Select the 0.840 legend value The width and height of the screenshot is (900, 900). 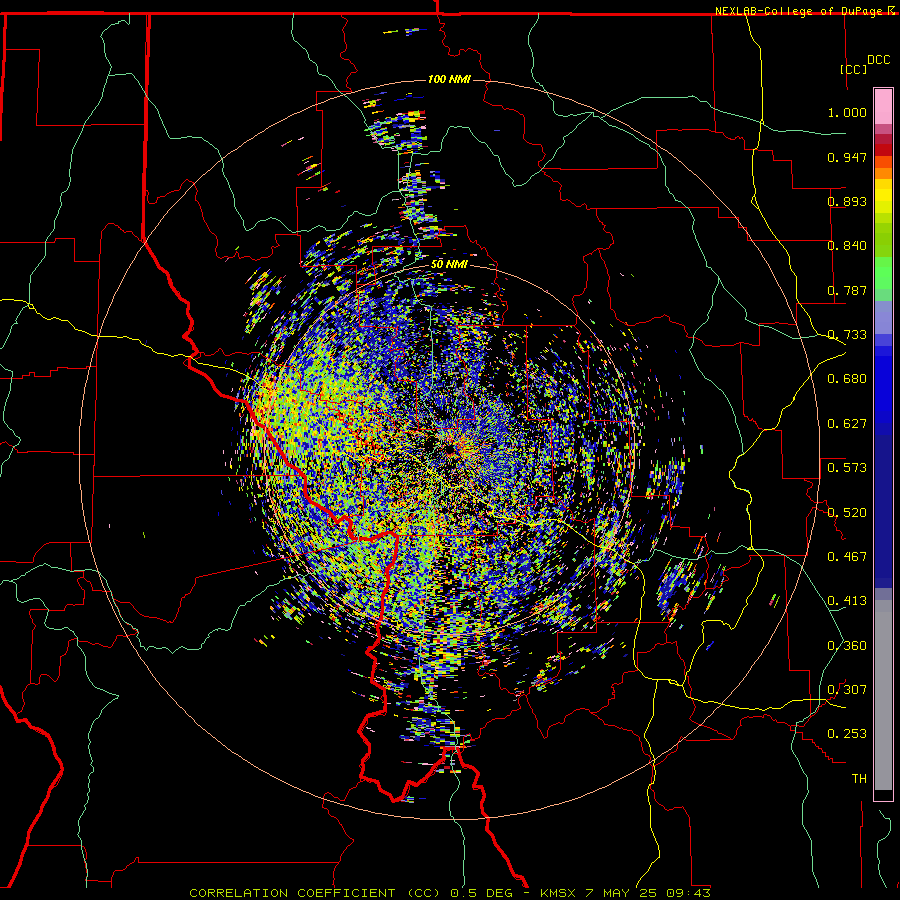pos(847,246)
